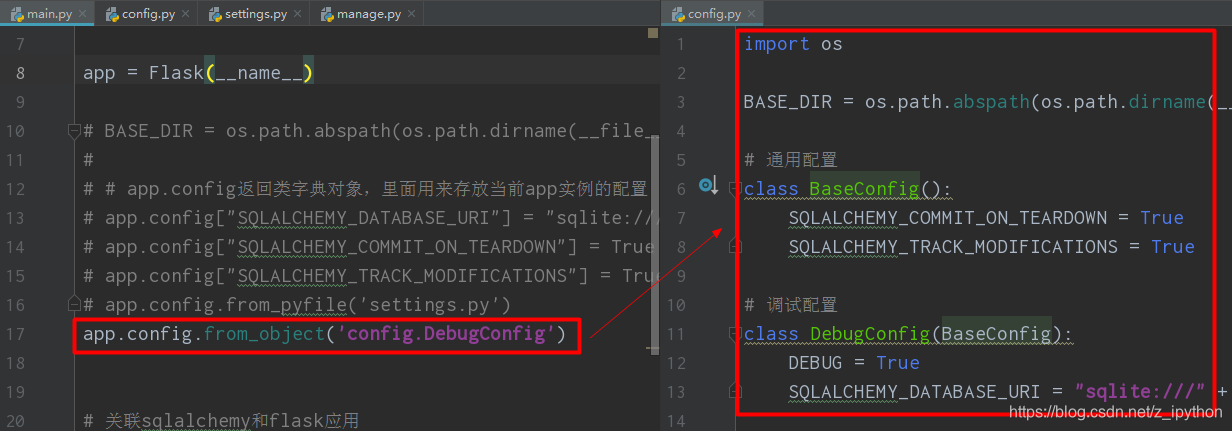Viewport: 1232px width, 431px height.
Task: Click the __name__ argument inside Flask()
Action: point(259,73)
